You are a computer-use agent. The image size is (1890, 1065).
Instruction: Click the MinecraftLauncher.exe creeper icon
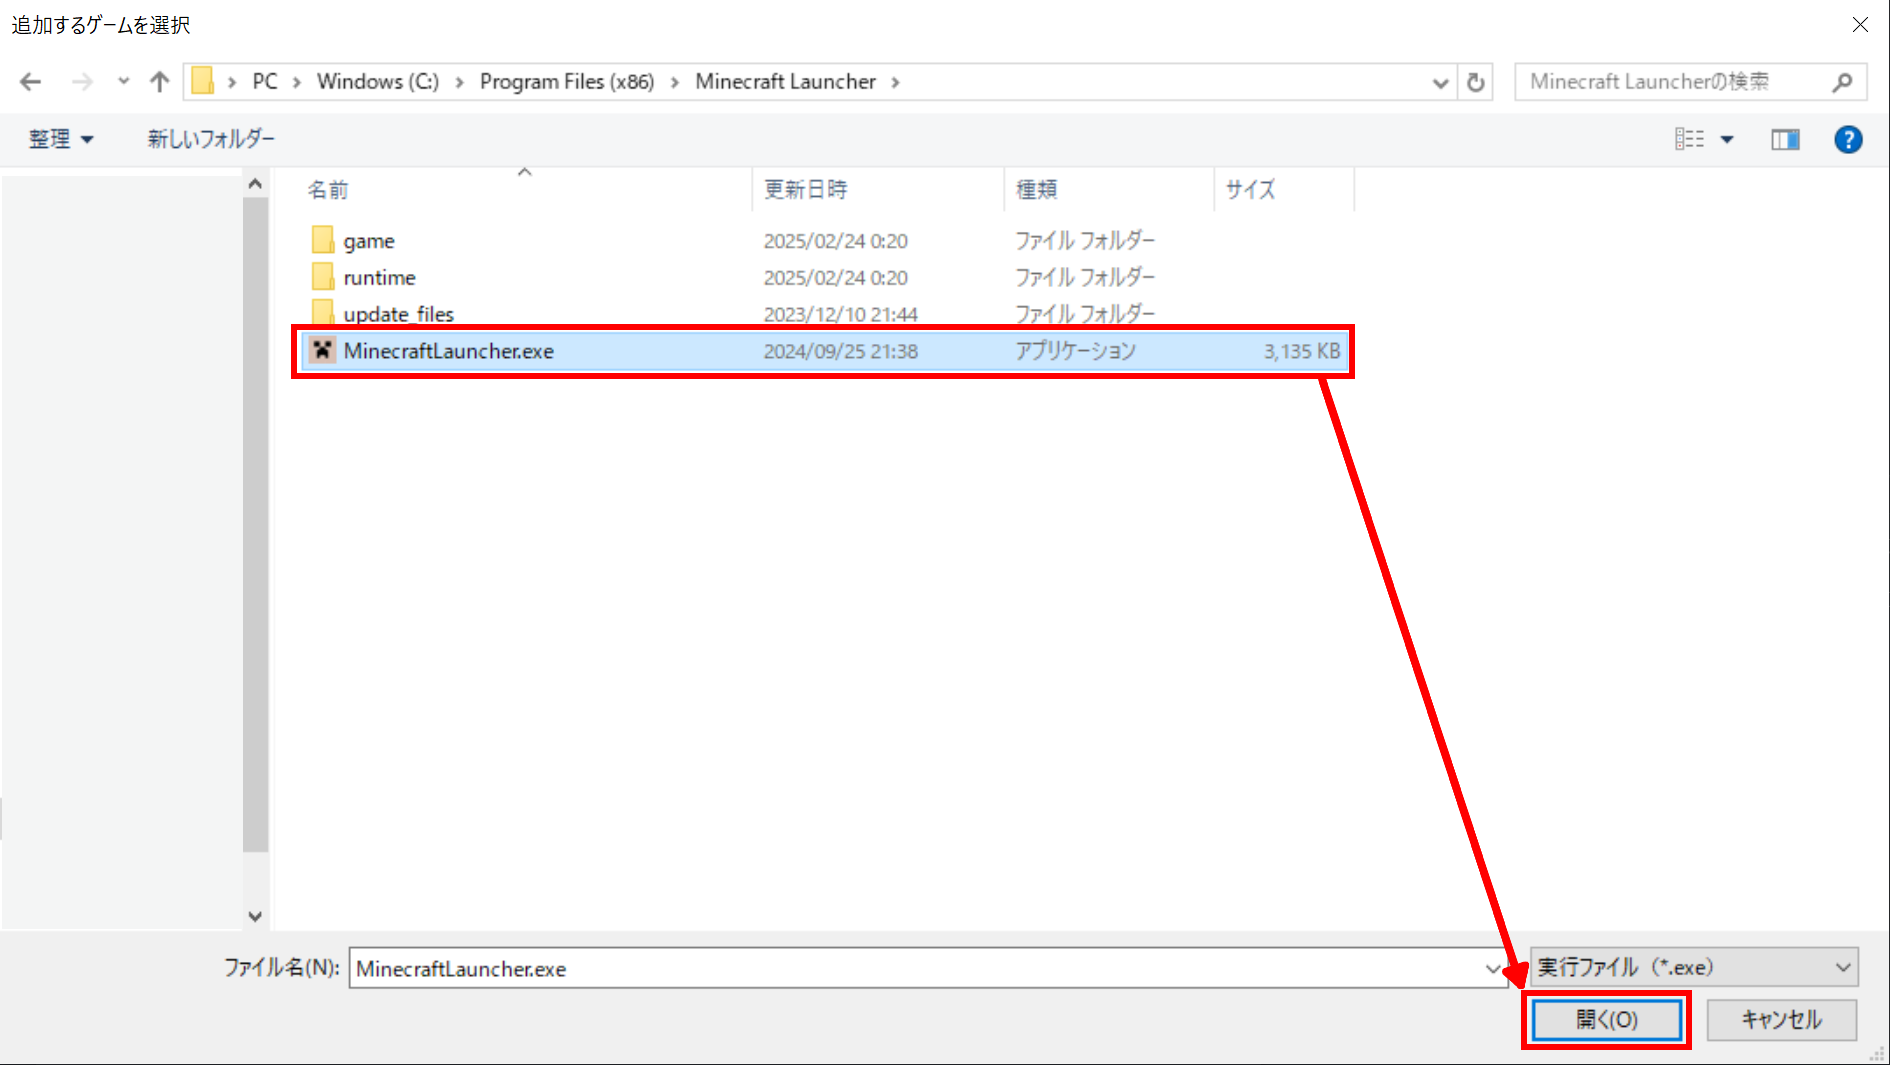pos(322,350)
